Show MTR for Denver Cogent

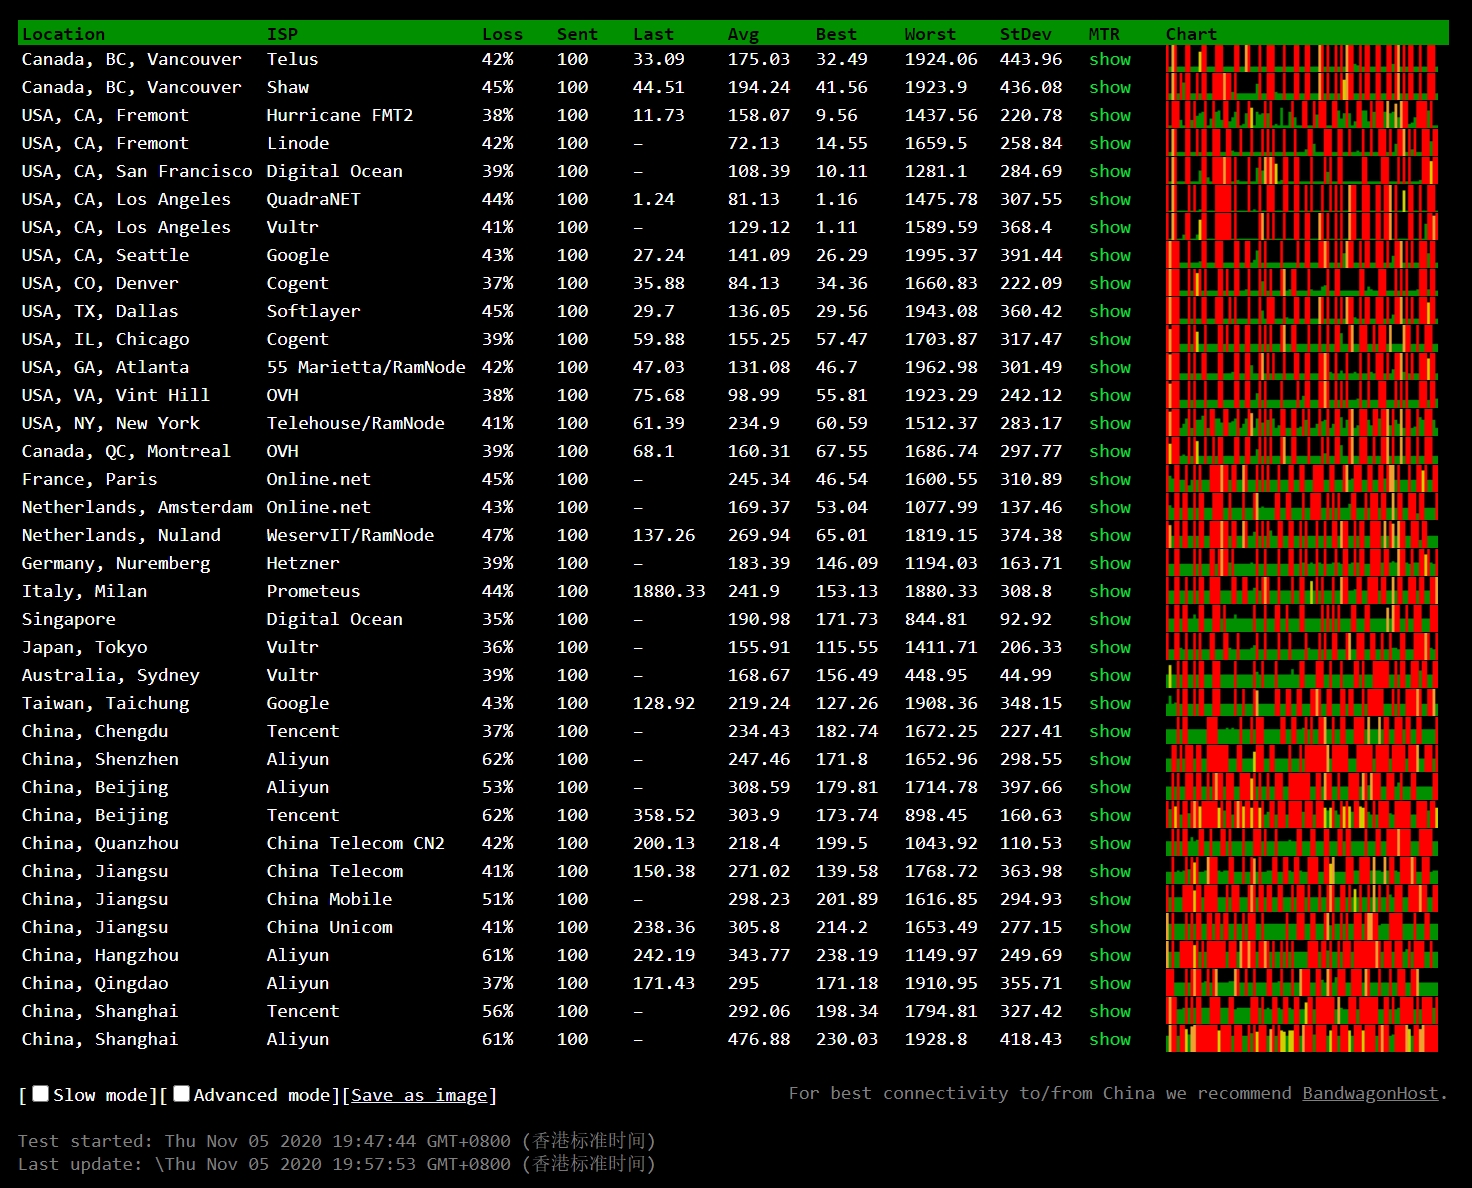[x=1110, y=283]
